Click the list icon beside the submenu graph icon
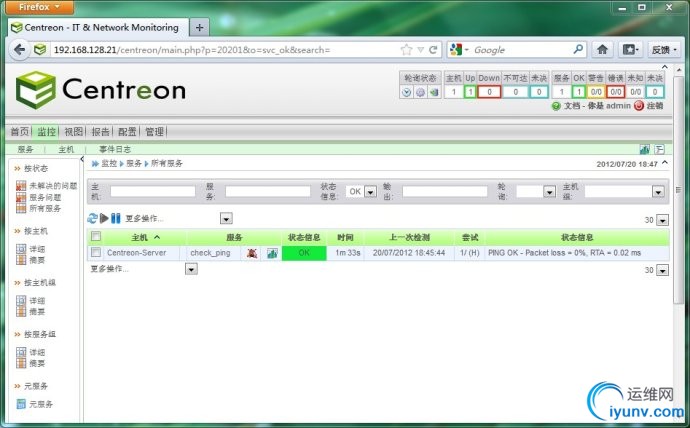Screen dimensions: 690x428 [659, 150]
